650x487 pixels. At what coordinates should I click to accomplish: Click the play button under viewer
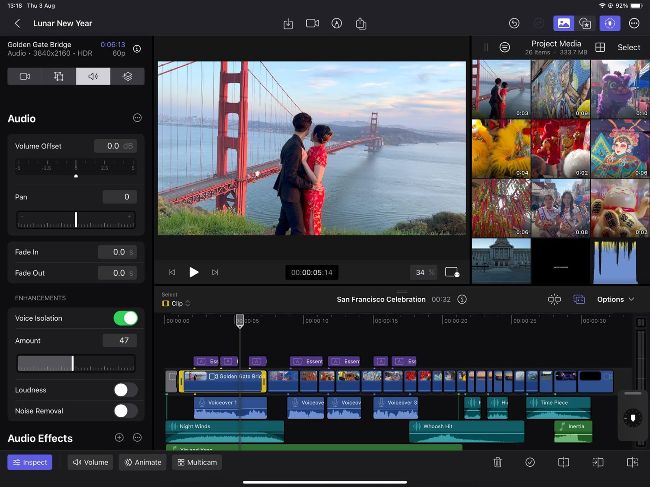[x=194, y=272]
